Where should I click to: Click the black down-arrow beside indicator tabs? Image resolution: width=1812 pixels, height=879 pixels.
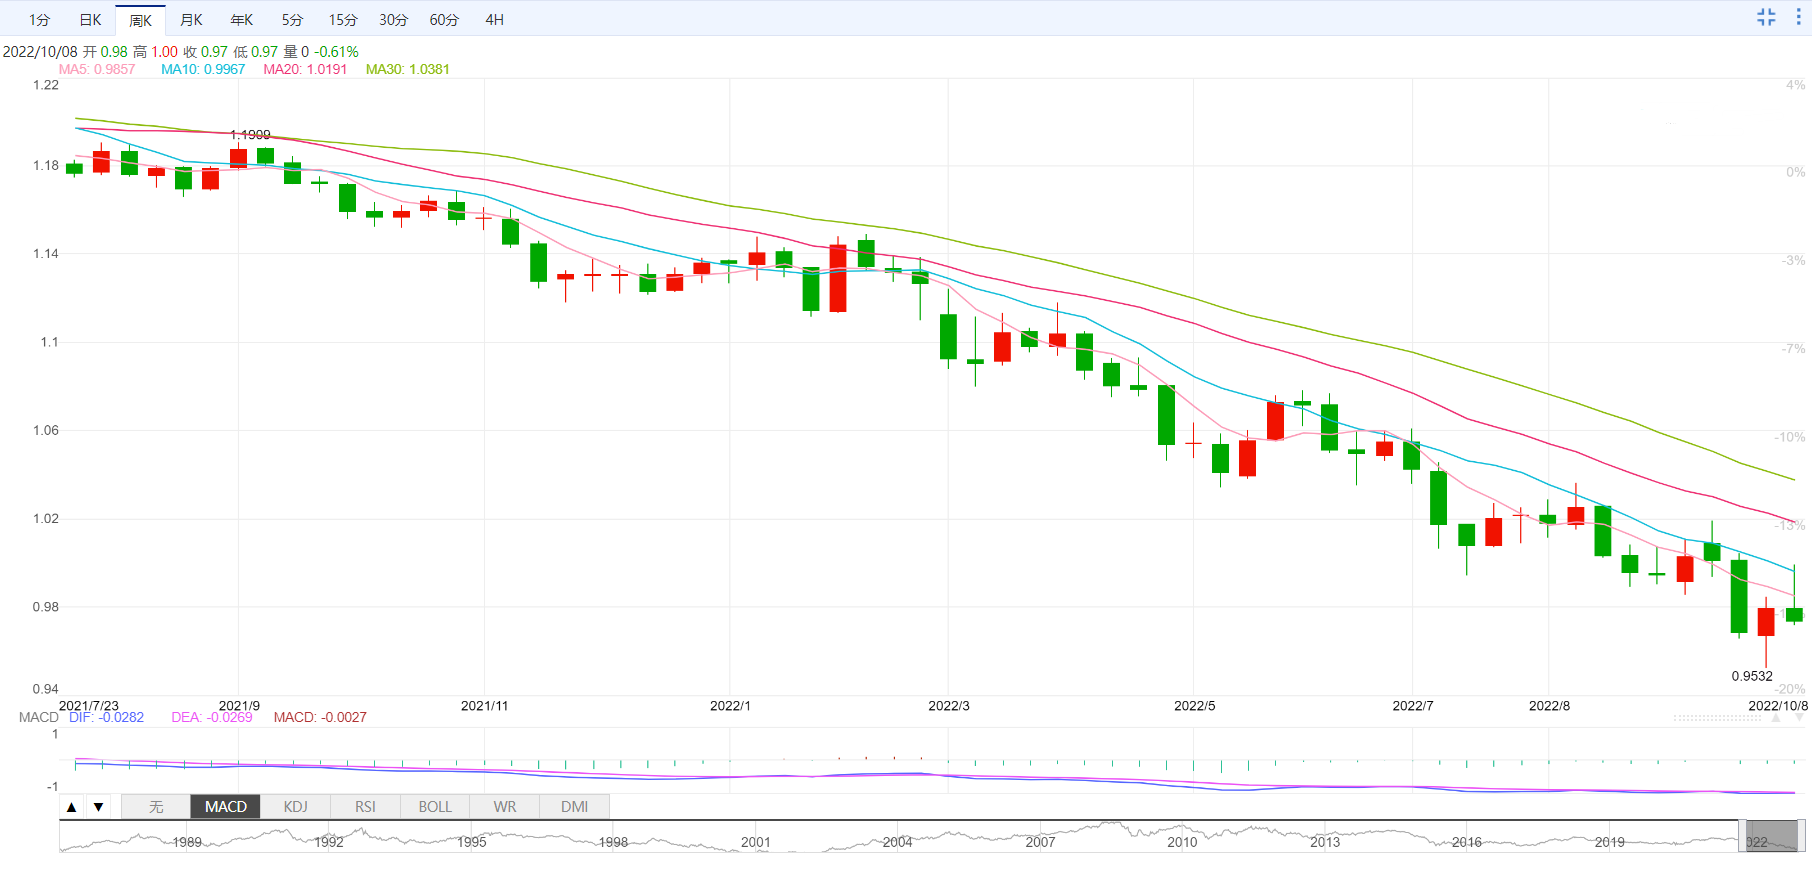(98, 807)
